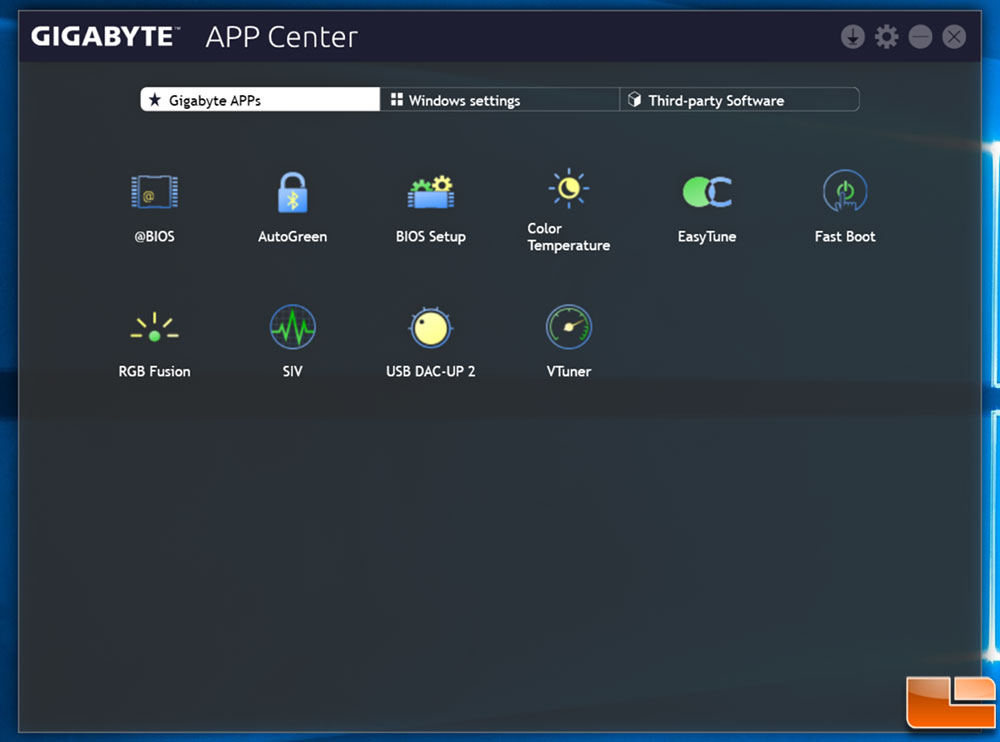Click the "VTuner" label text
Screen dimensions: 1000x742
tap(569, 371)
